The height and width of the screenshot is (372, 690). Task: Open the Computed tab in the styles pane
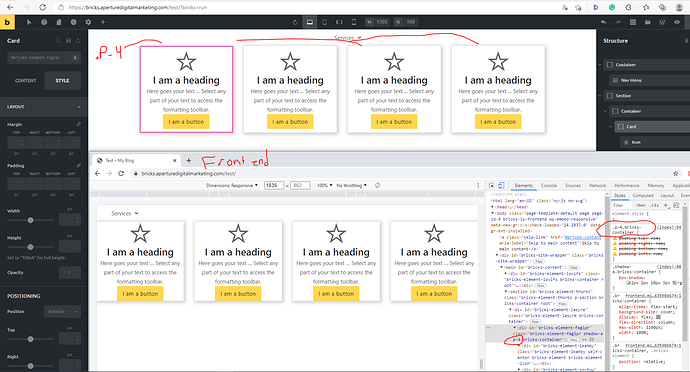coord(643,195)
